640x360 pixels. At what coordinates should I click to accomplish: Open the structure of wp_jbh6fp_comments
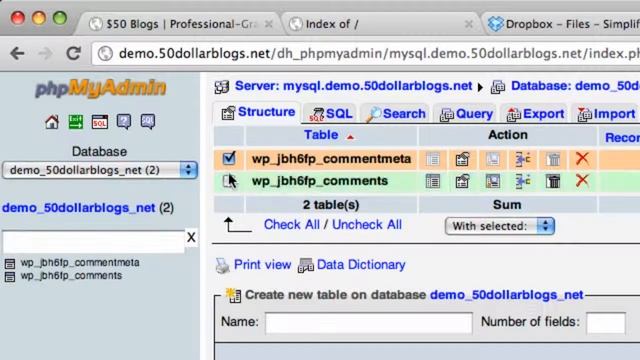462,181
